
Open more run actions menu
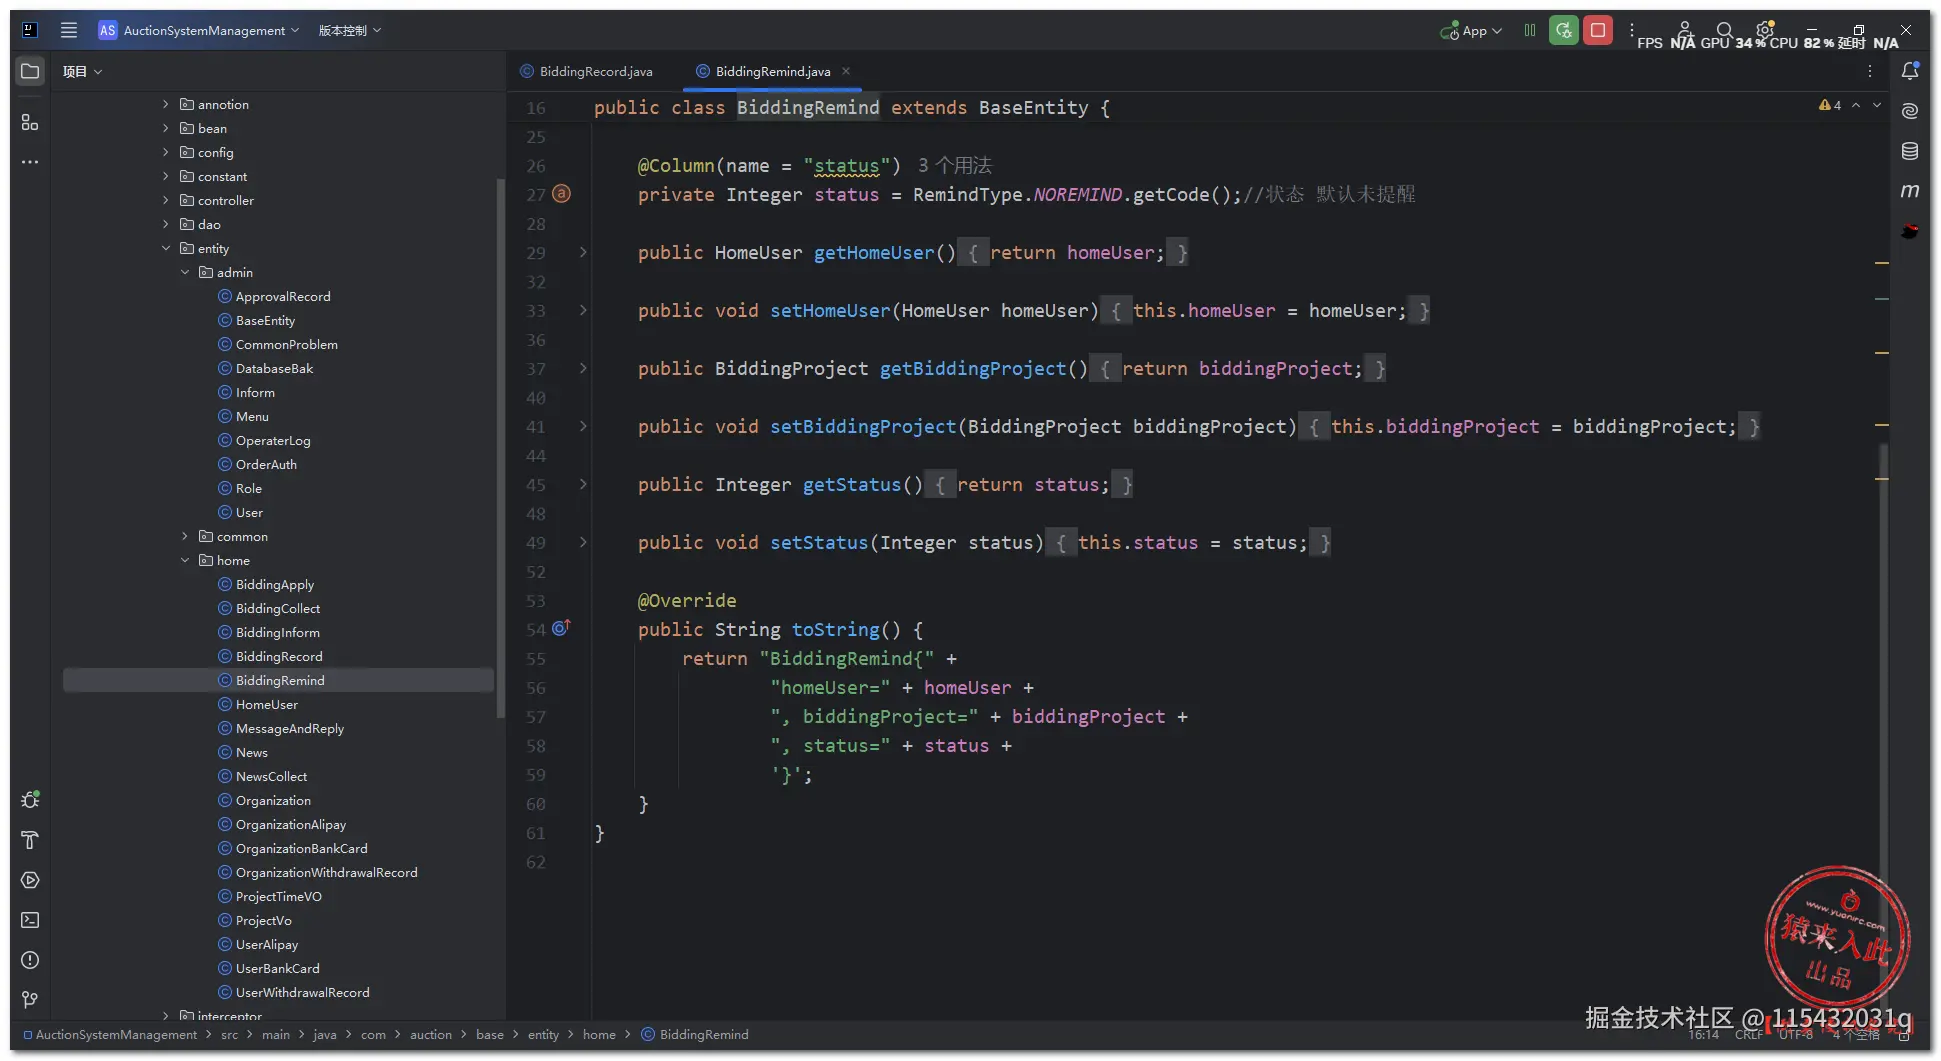coord(1631,30)
